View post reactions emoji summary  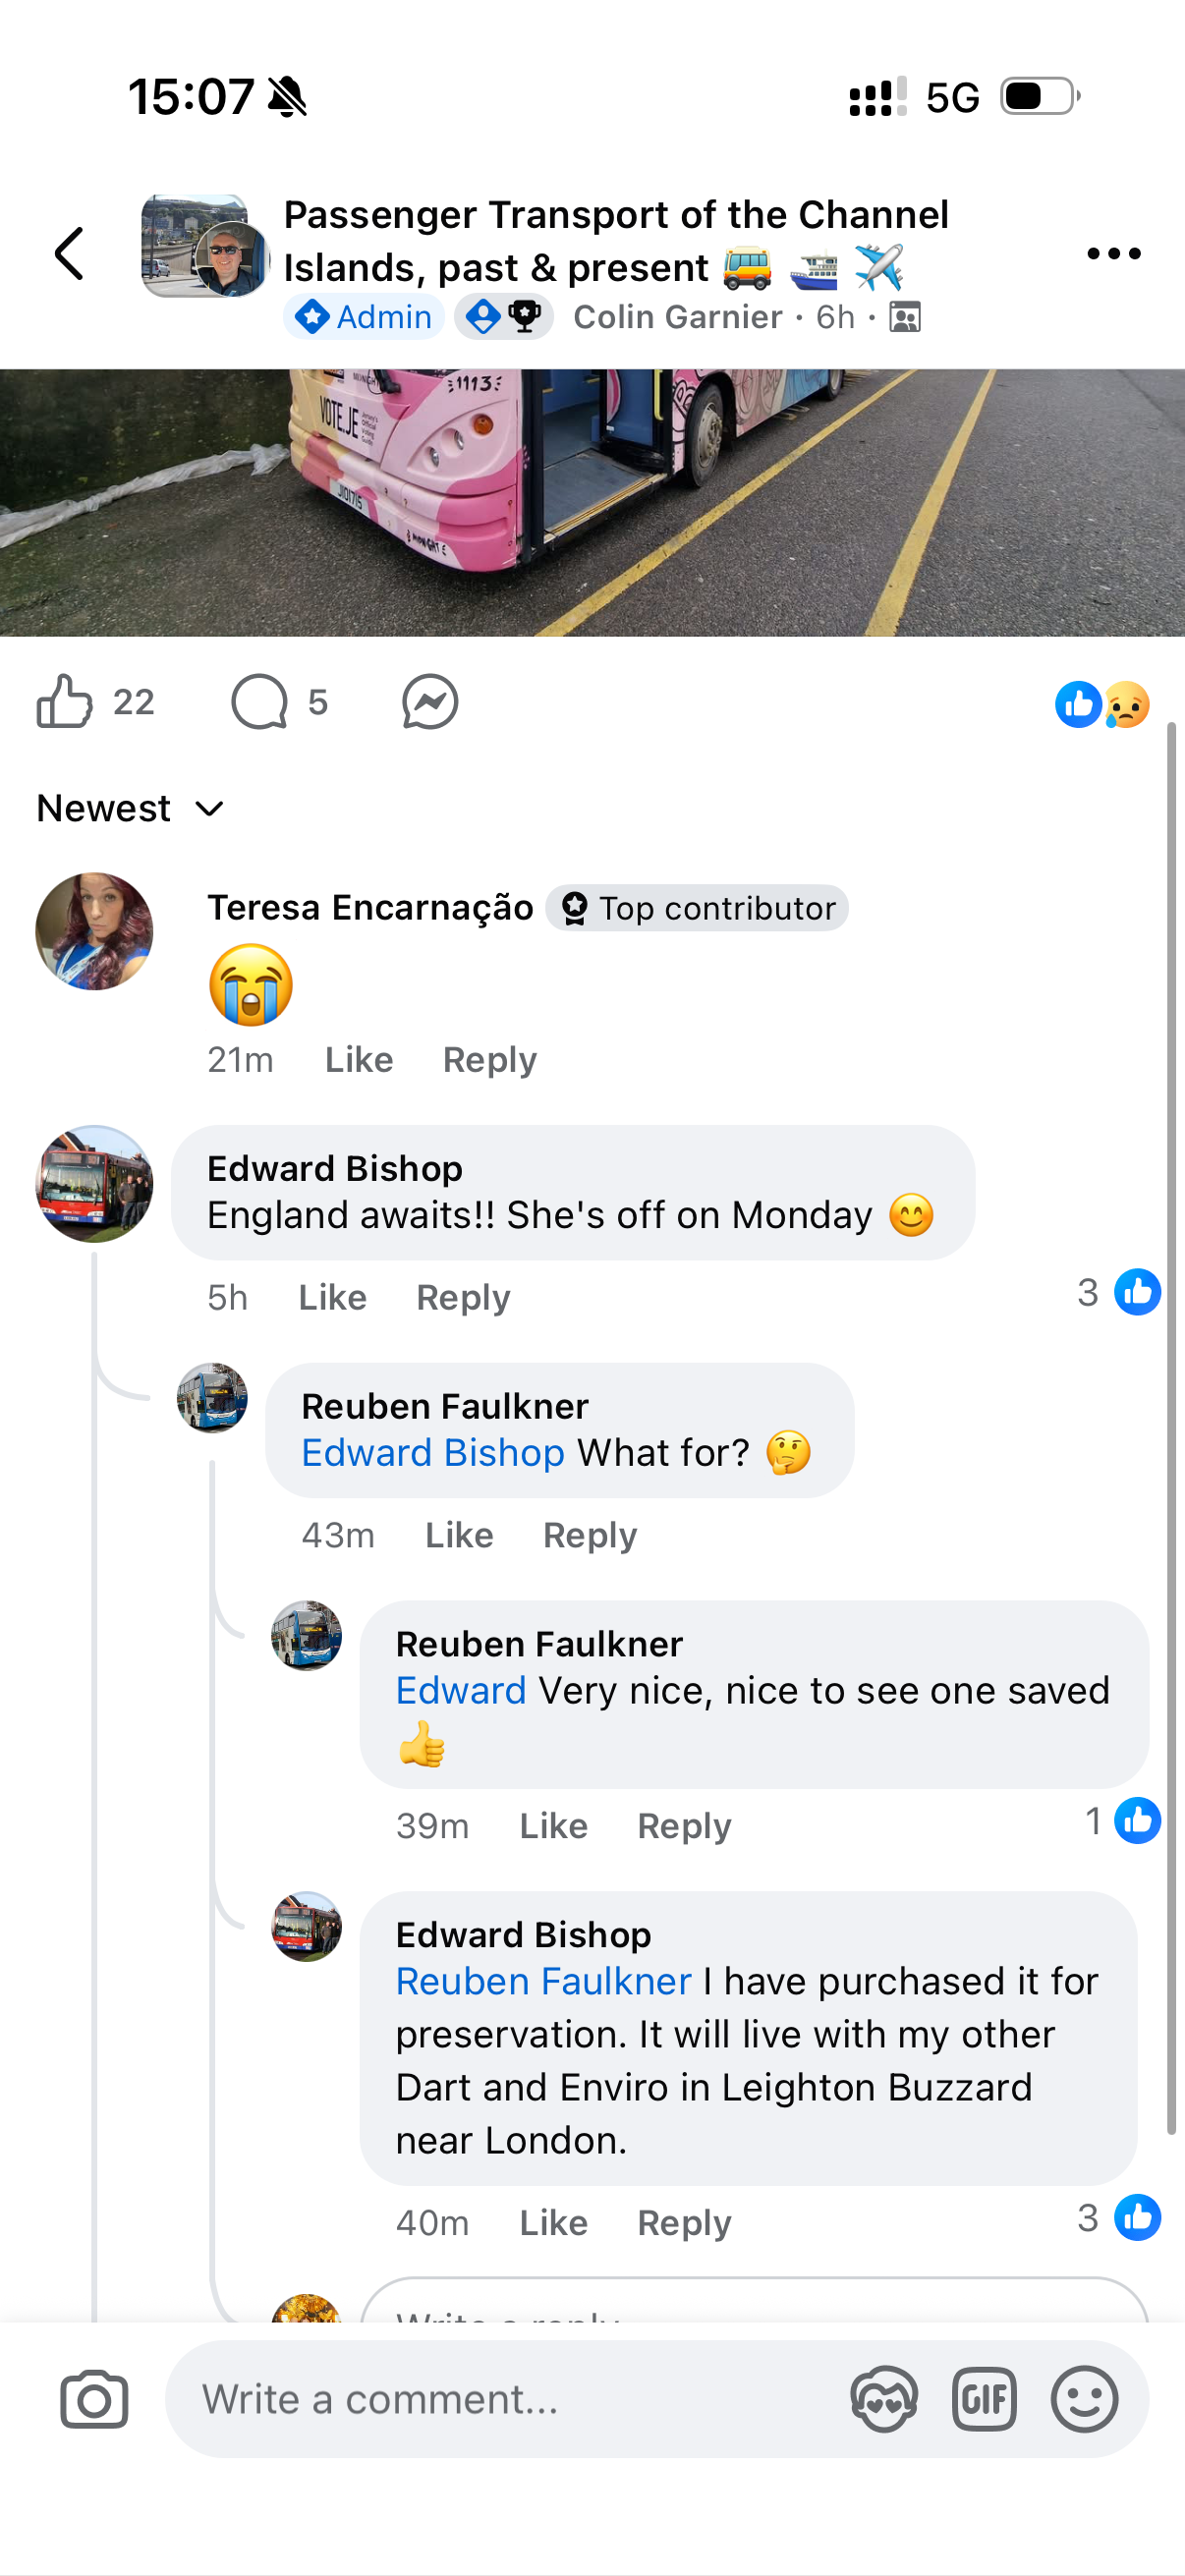point(1102,704)
